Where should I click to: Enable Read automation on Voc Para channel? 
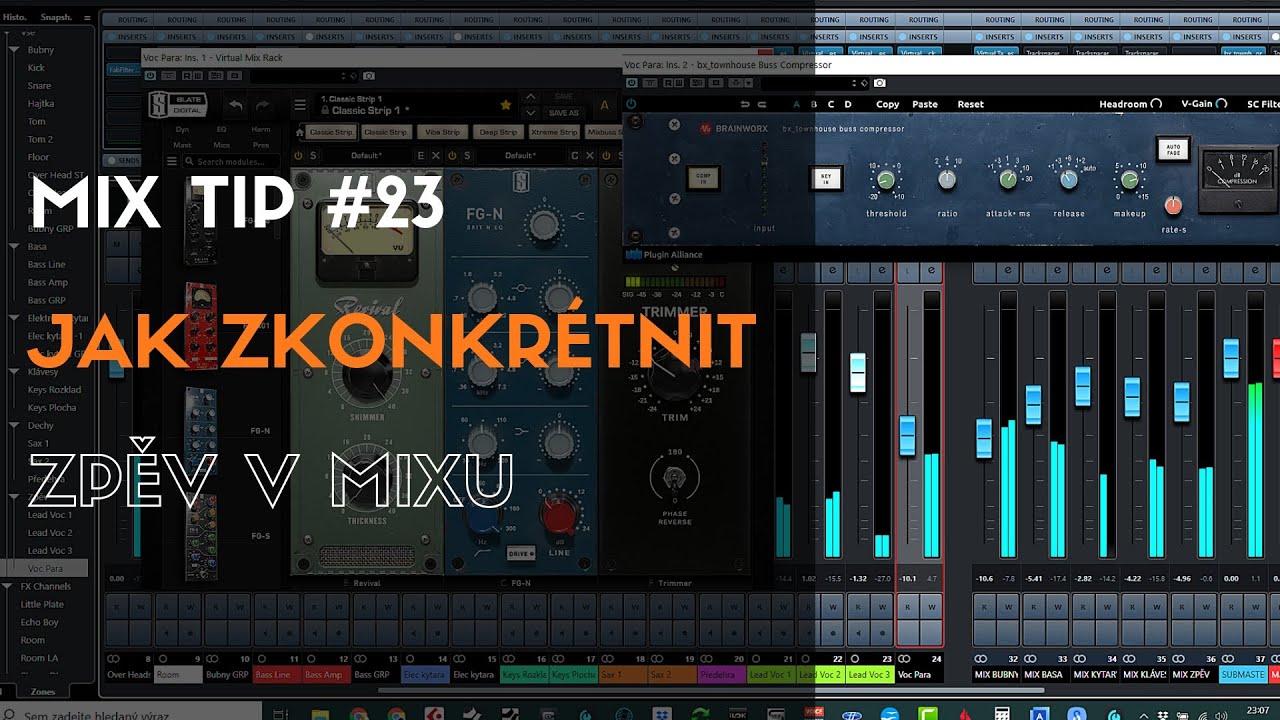pos(908,605)
